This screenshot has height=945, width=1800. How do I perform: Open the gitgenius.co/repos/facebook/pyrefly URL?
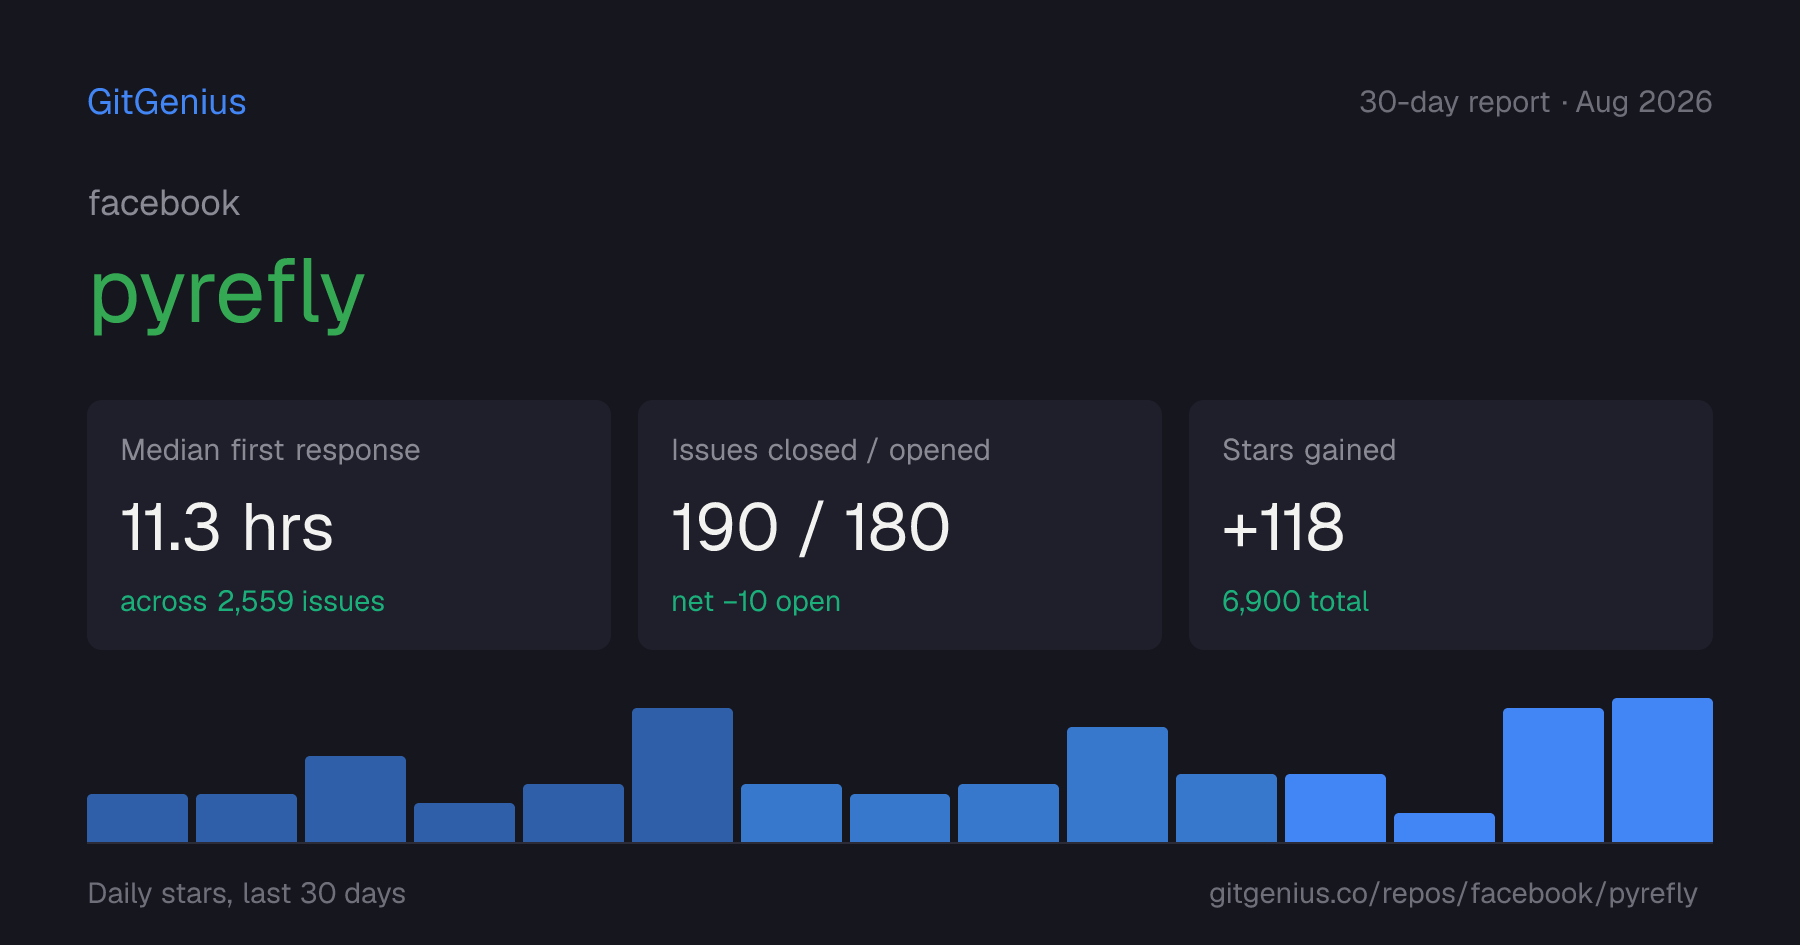1453,893
